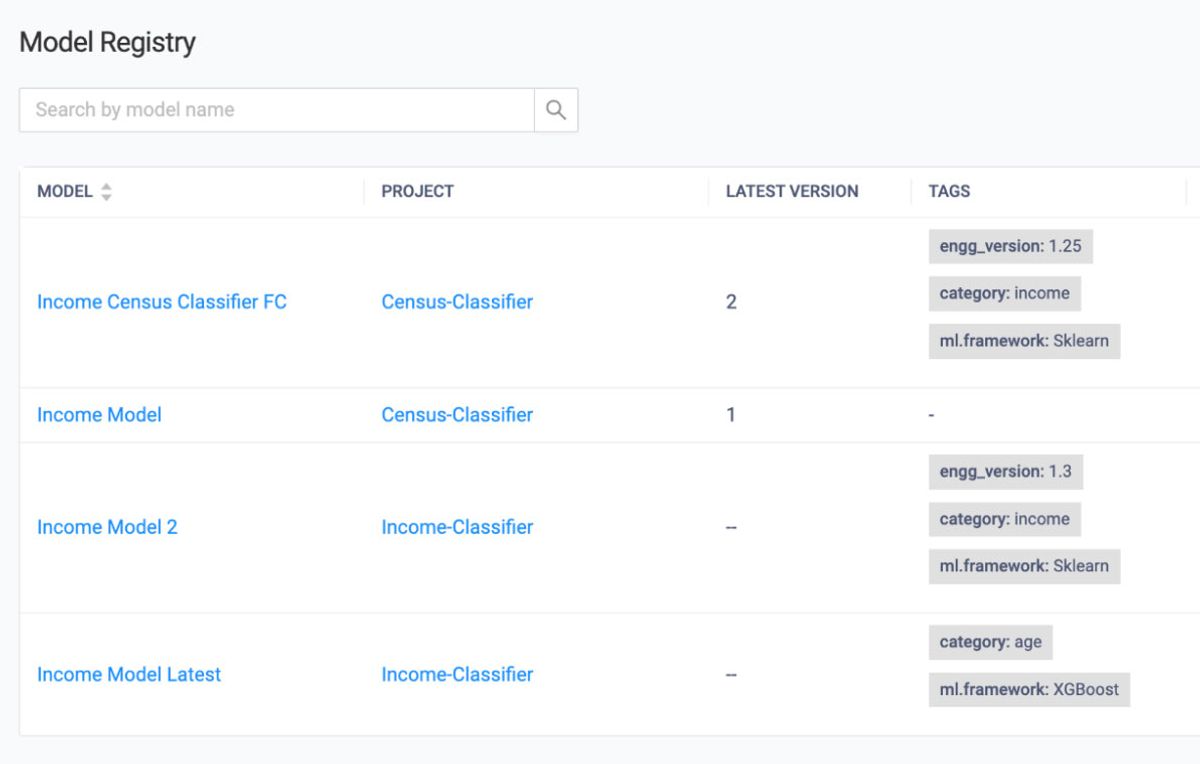Select the Income Model 2 link
Screen dimensions: 1200x764
pos(106,527)
